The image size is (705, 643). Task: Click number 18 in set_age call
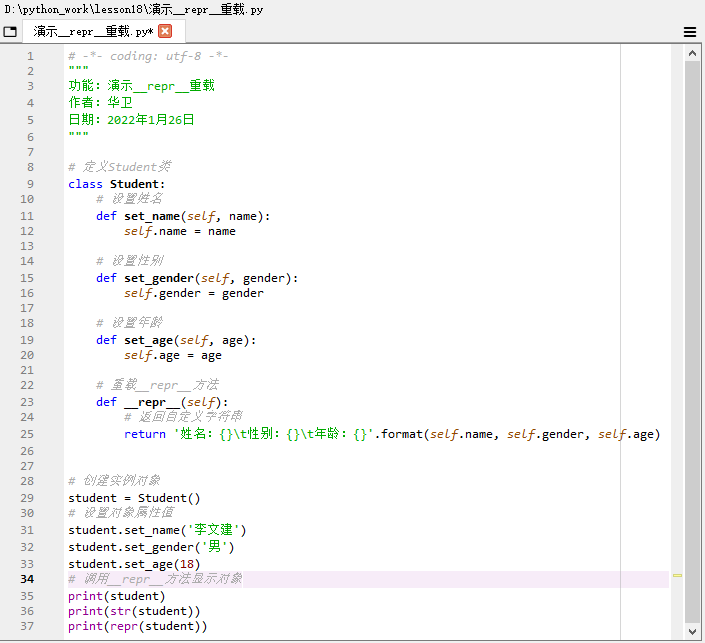click(x=187, y=564)
